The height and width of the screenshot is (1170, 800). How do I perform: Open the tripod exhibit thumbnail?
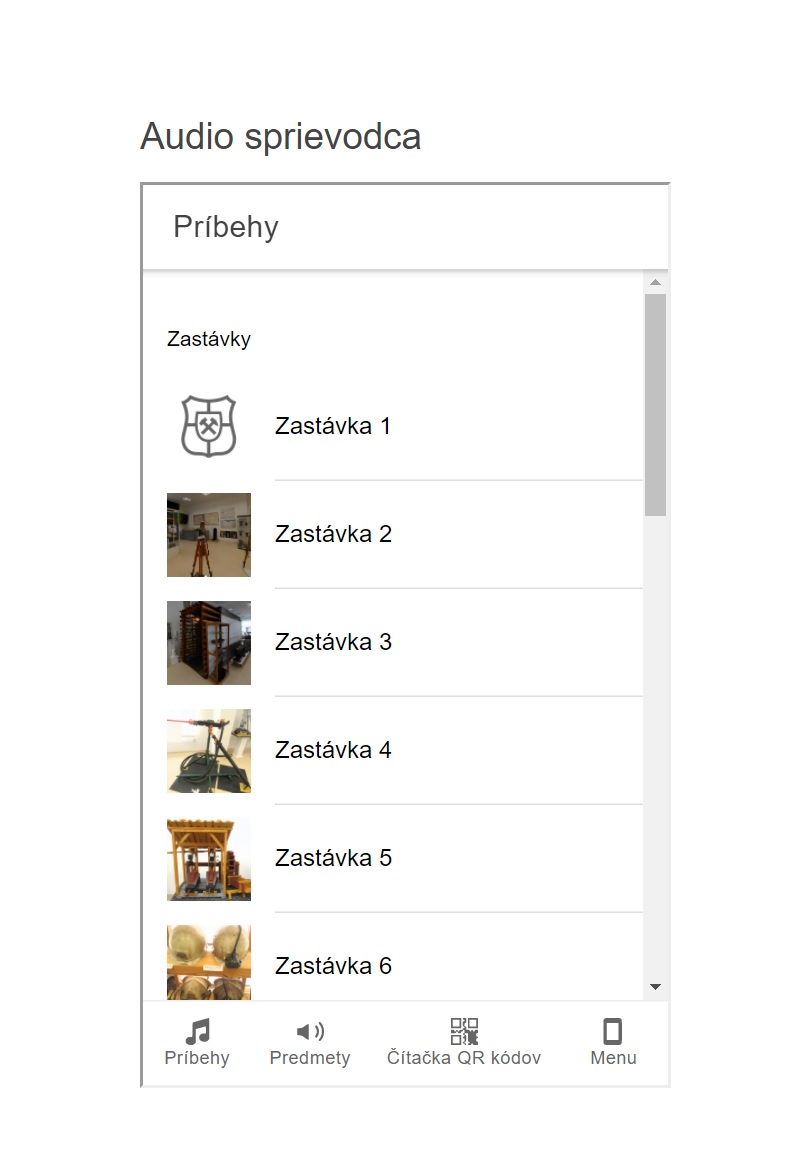coord(209,534)
